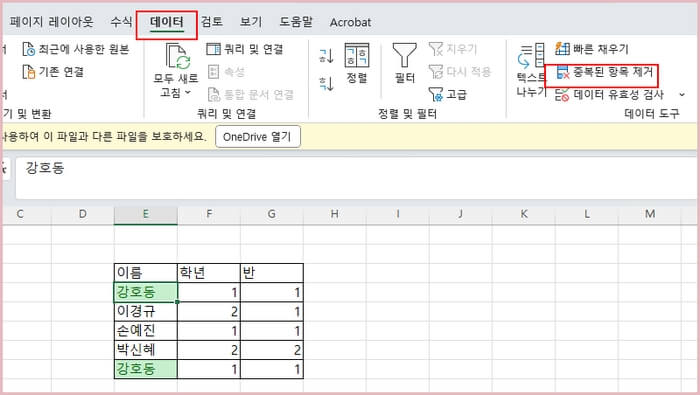
Task: Select the 박신혜 cell
Action: tap(146, 349)
